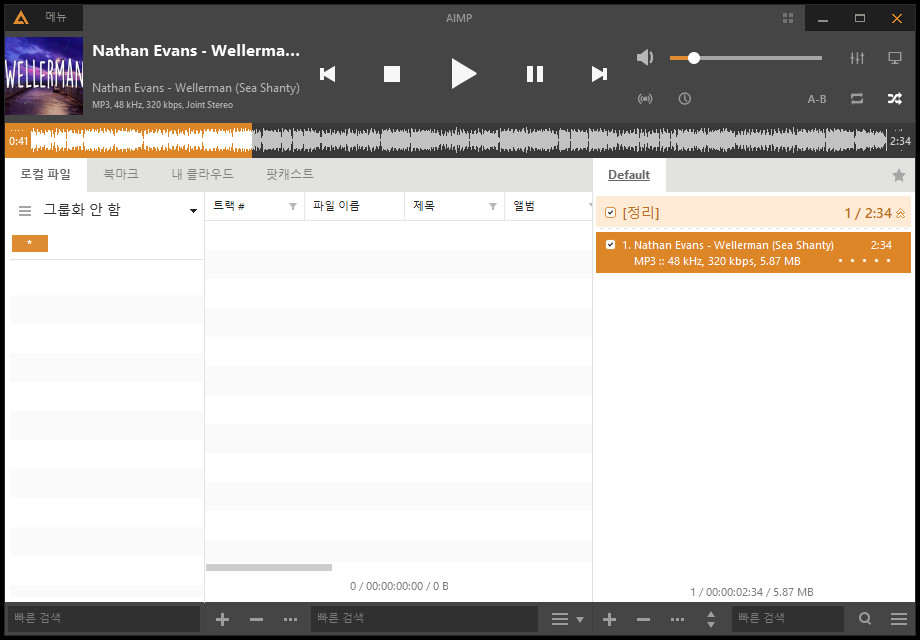Focus the left panel 빠른 검색 field
This screenshot has width=920, height=640.
point(103,618)
